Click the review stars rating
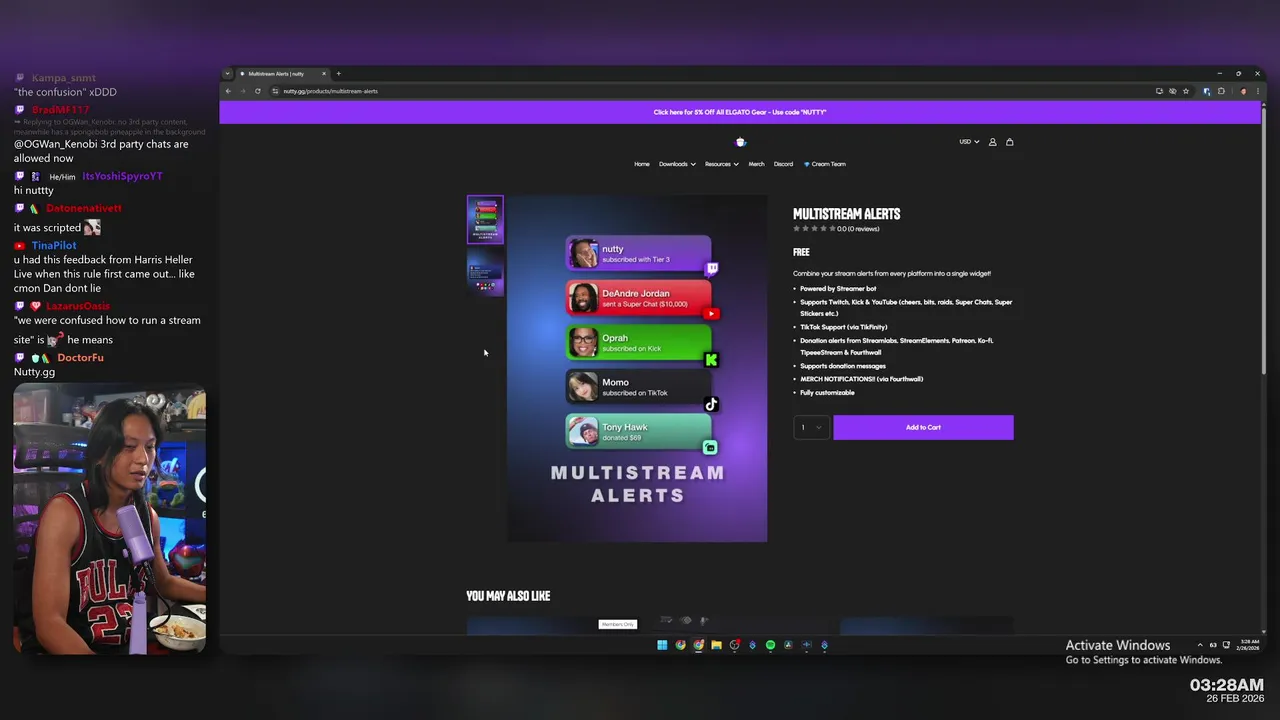 [x=814, y=229]
